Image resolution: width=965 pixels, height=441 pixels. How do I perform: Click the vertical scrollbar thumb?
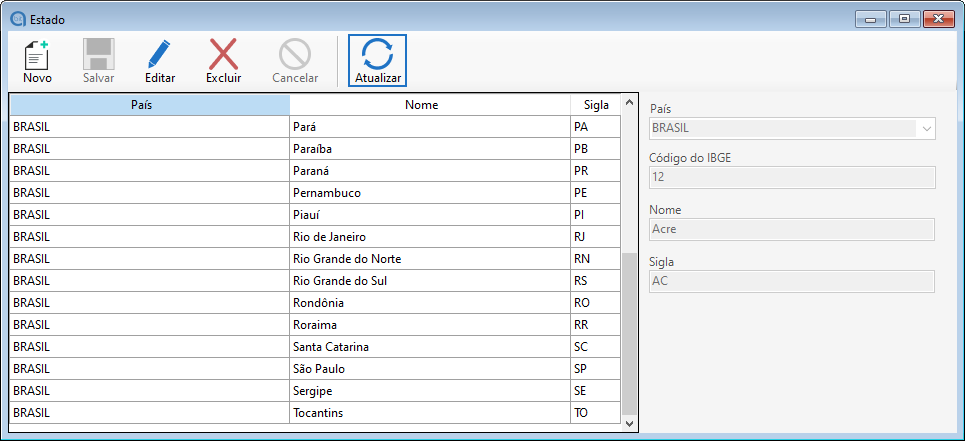pos(629,333)
